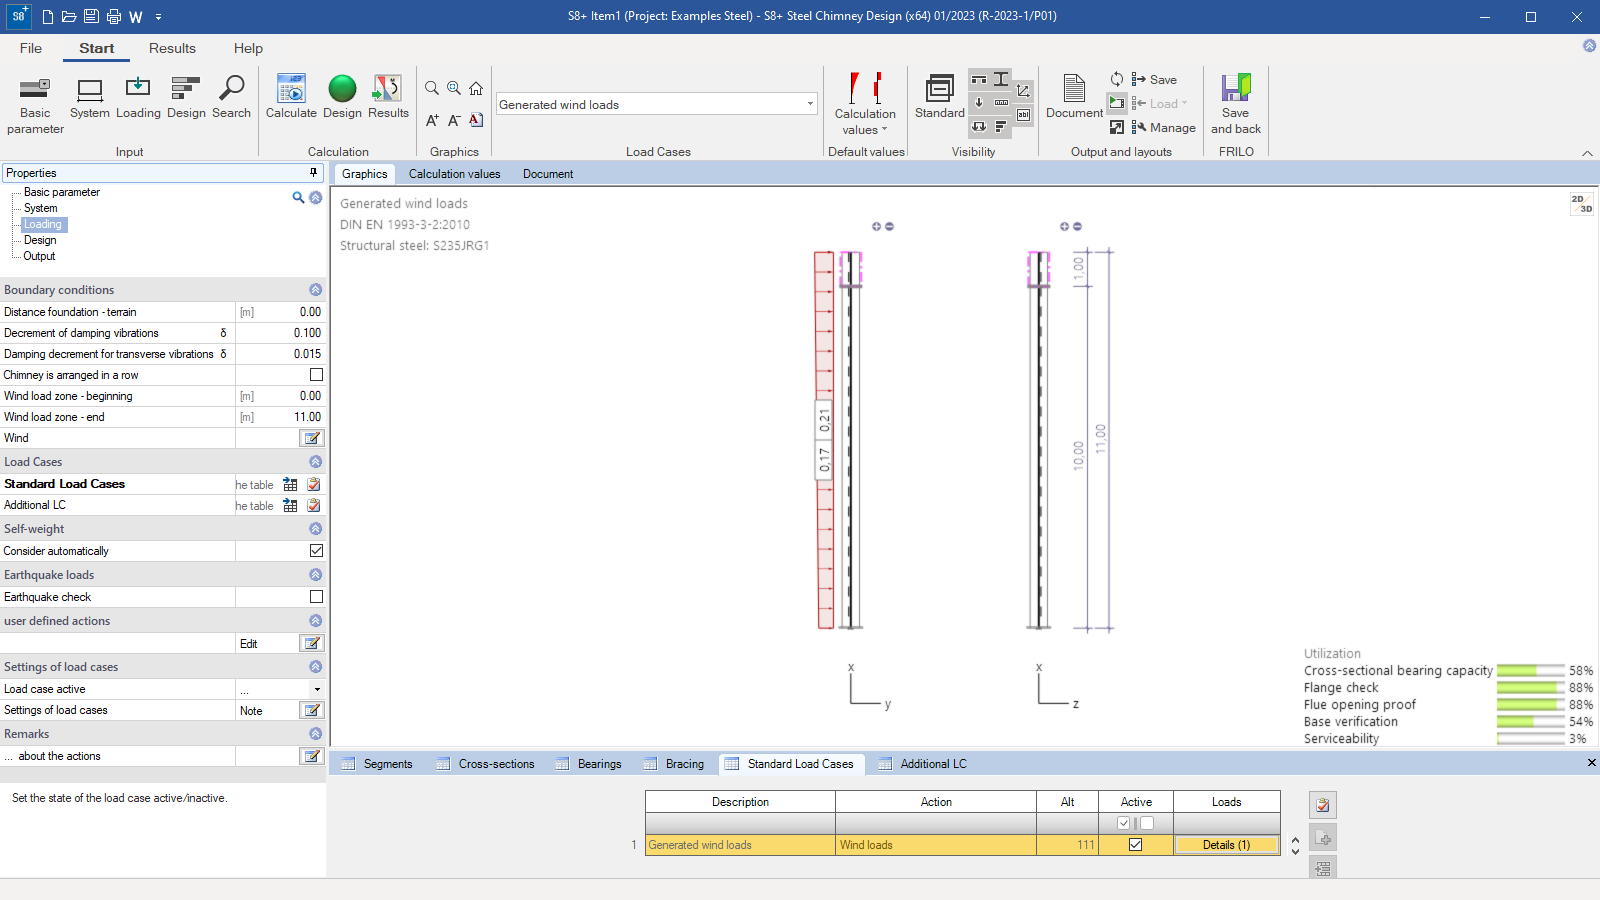The width and height of the screenshot is (1600, 900).
Task: Open Load case active dropdown
Action: (317, 689)
